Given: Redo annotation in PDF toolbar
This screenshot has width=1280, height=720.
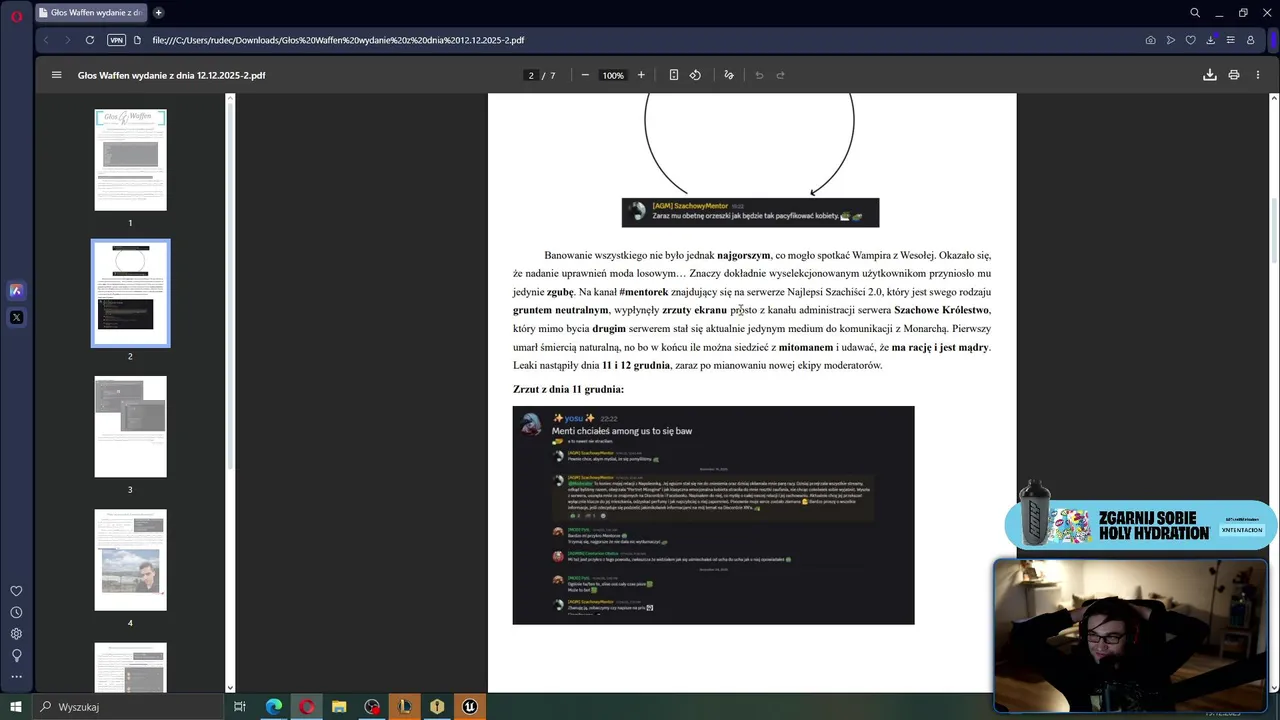Looking at the screenshot, I should tap(781, 75).
